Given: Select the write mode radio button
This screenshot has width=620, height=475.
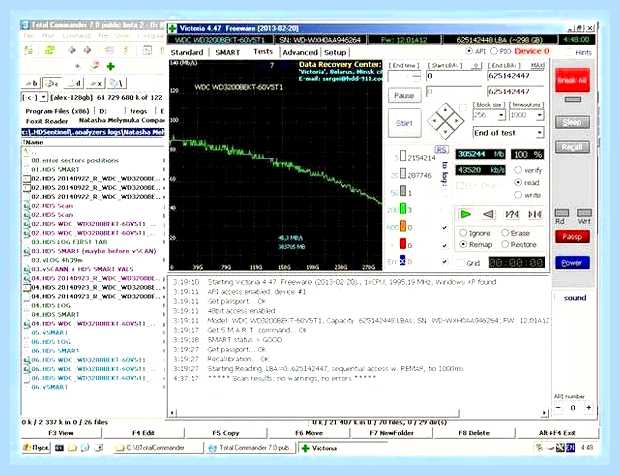Looking at the screenshot, I should (x=518, y=195).
